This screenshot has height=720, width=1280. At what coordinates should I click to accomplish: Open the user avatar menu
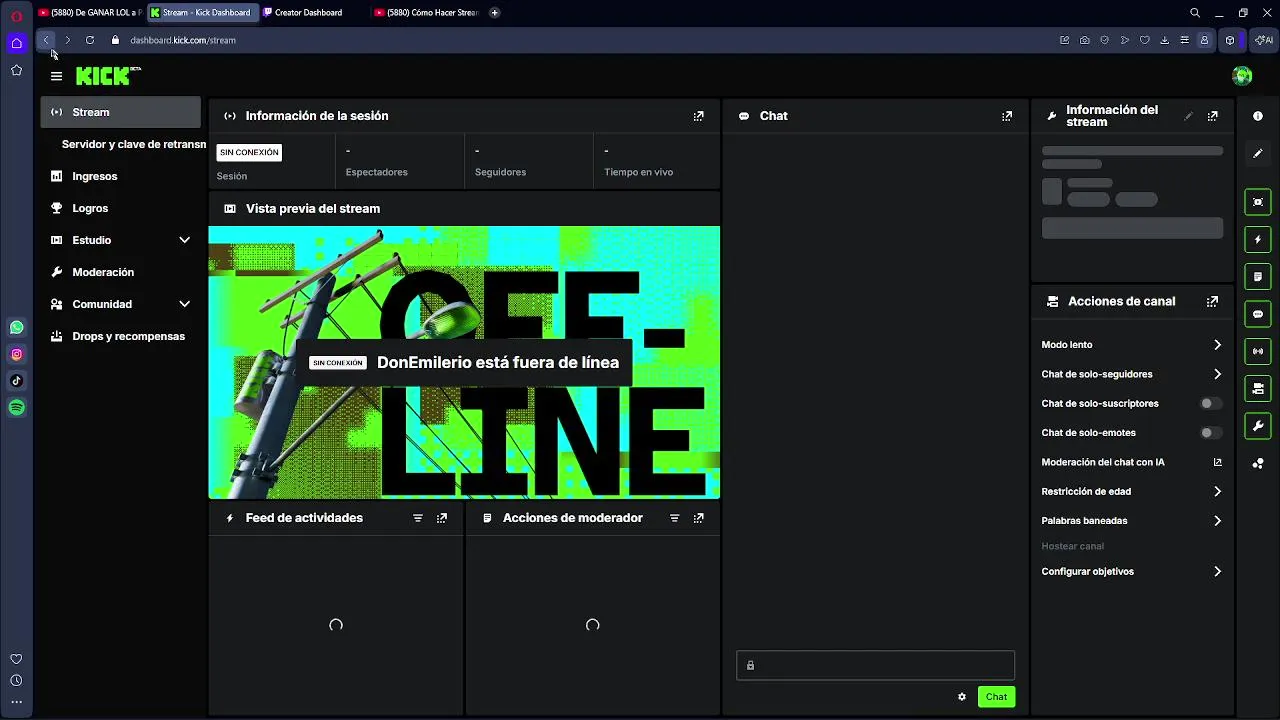(x=1242, y=76)
